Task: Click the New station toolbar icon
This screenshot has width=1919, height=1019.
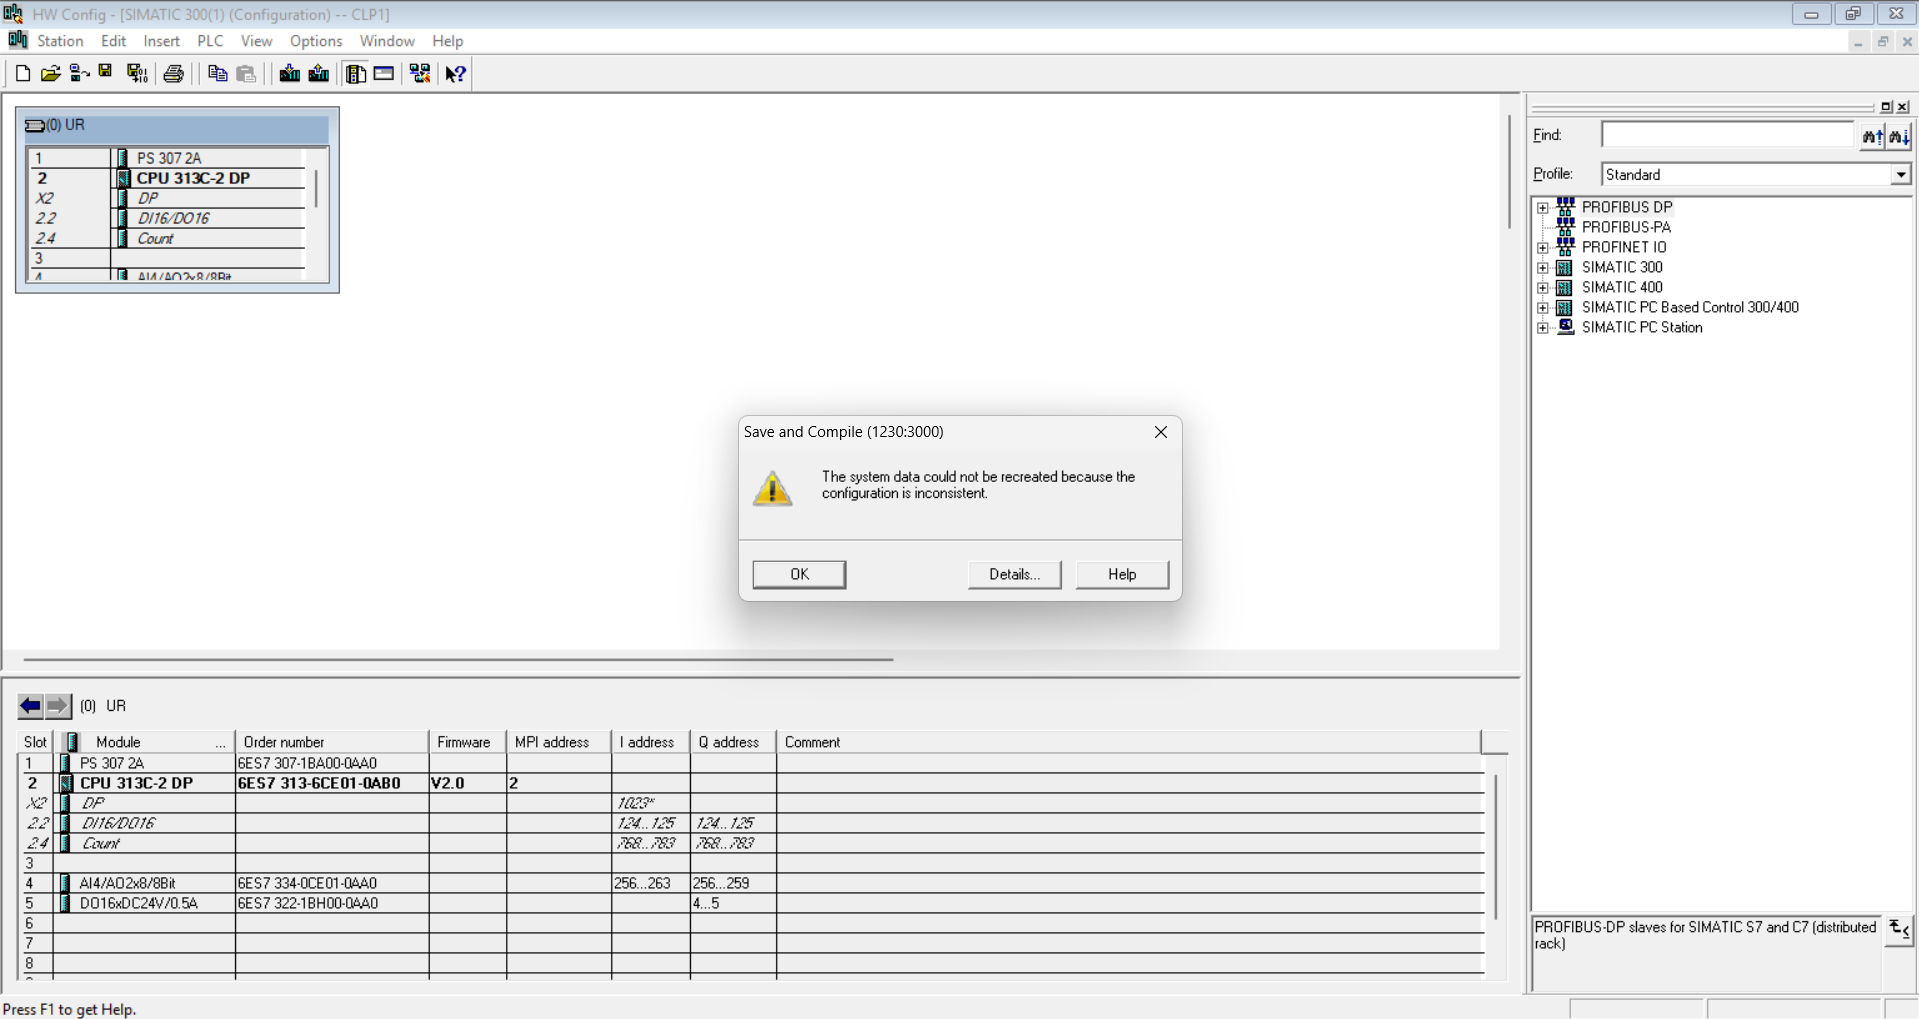Action: [22, 73]
